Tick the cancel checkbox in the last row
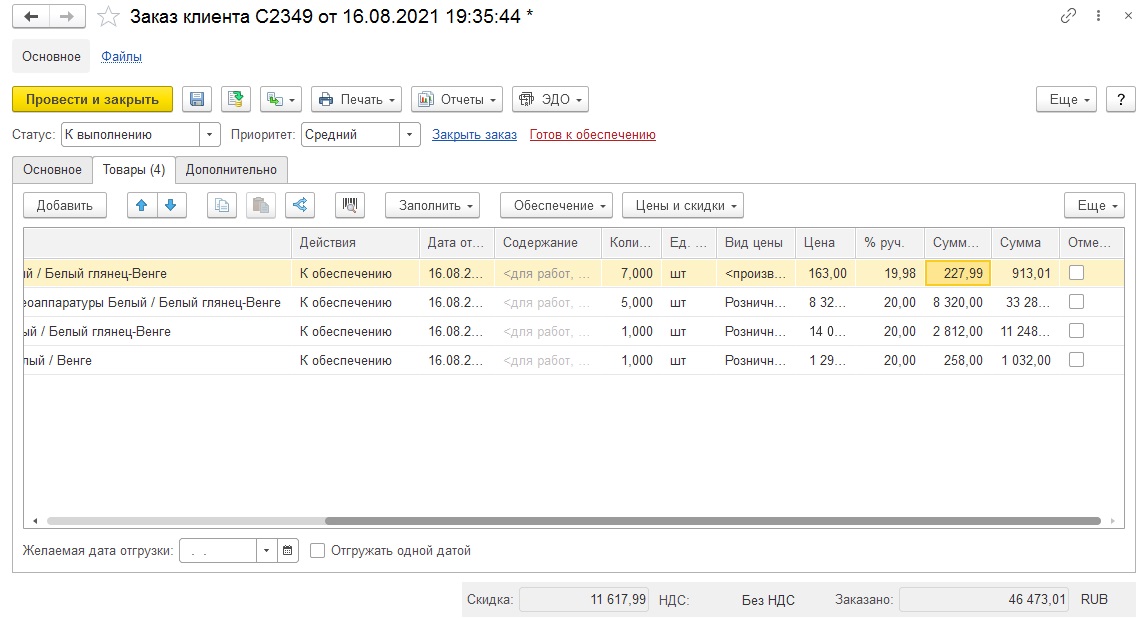Image resolution: width=1145 pixels, height=619 pixels. [x=1076, y=360]
